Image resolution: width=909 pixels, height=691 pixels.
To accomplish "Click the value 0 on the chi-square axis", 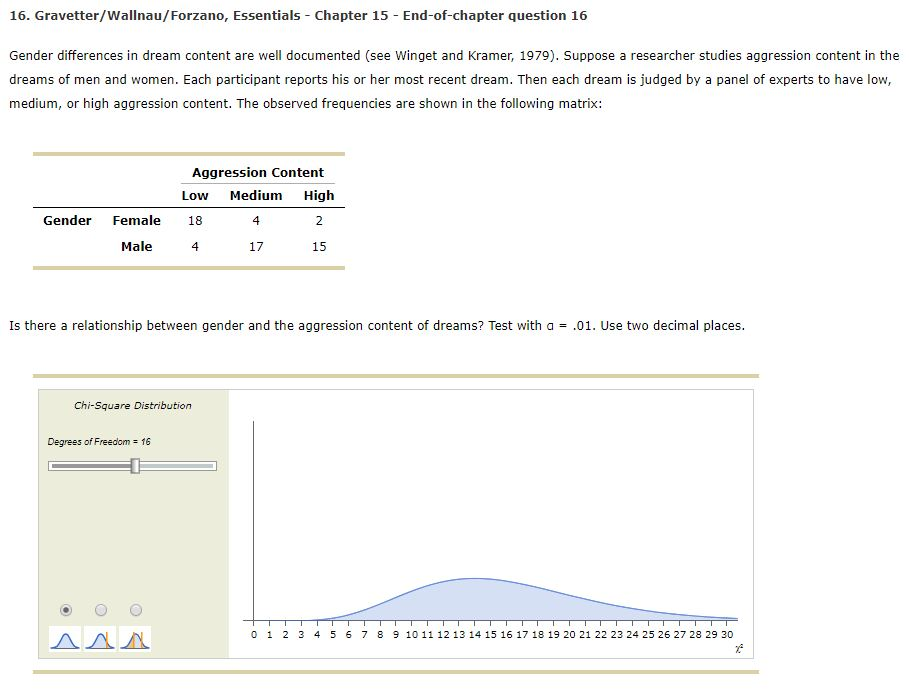I will (254, 635).
